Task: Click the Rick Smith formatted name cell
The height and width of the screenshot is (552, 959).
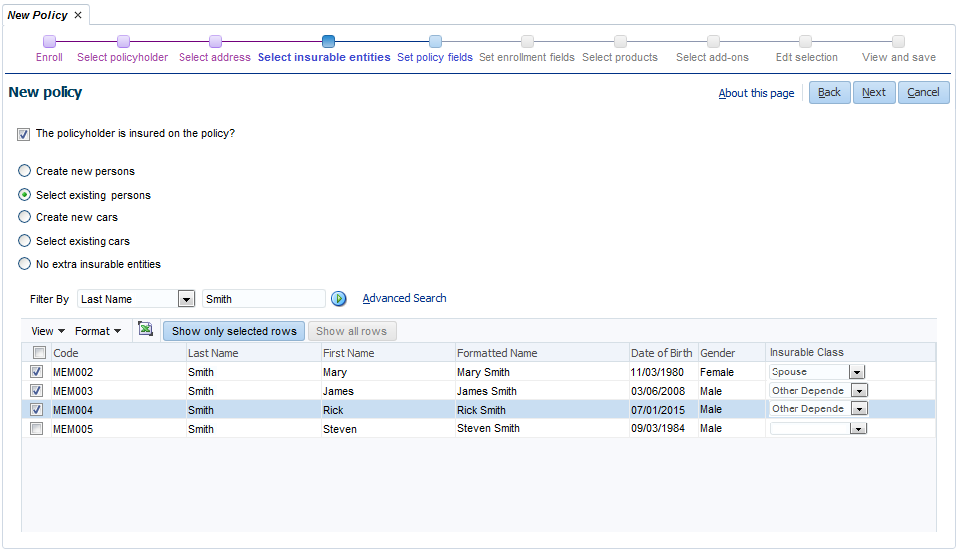Action: click(481, 410)
